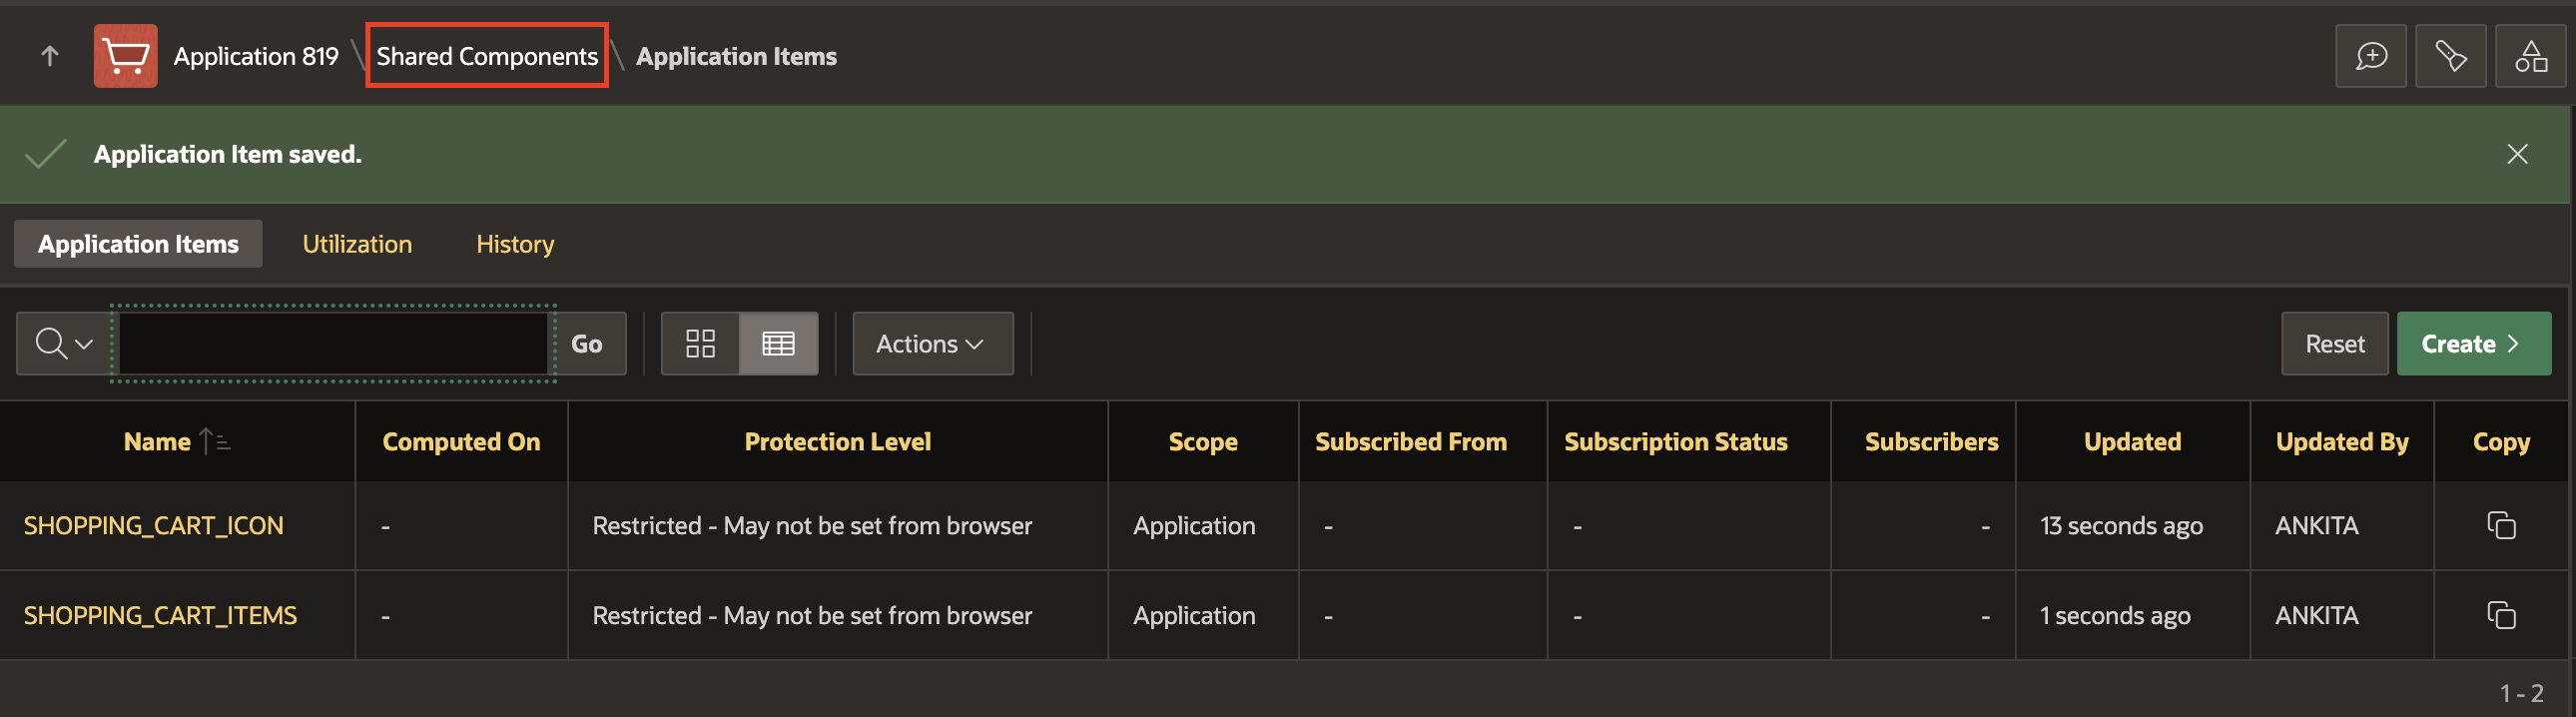Click the up arrow navigation icon
Viewport: 2576px width, 717px height.
pyautogui.click(x=49, y=56)
